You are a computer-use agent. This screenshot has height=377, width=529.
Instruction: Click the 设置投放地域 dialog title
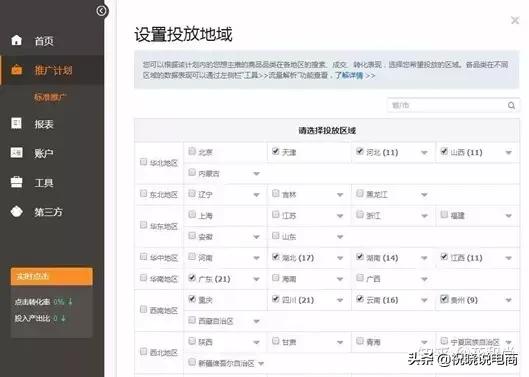[x=183, y=34]
